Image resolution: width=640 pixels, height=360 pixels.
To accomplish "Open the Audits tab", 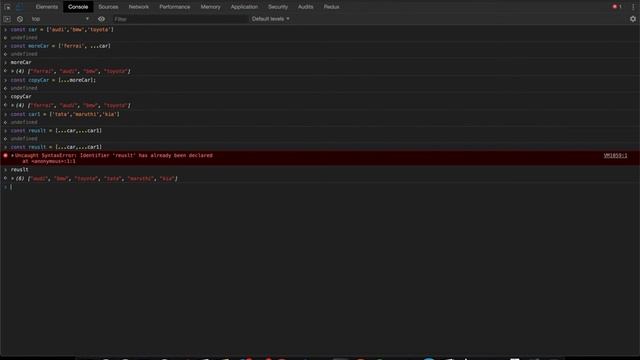I will pos(305,7).
